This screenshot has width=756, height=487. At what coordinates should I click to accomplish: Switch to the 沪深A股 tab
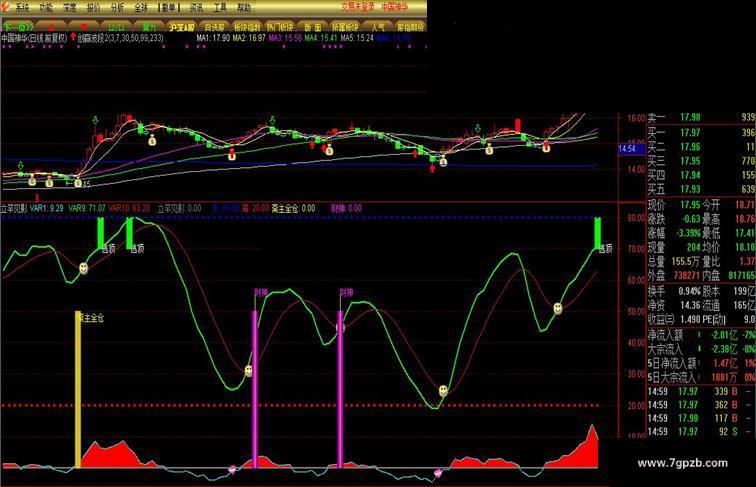(x=181, y=27)
